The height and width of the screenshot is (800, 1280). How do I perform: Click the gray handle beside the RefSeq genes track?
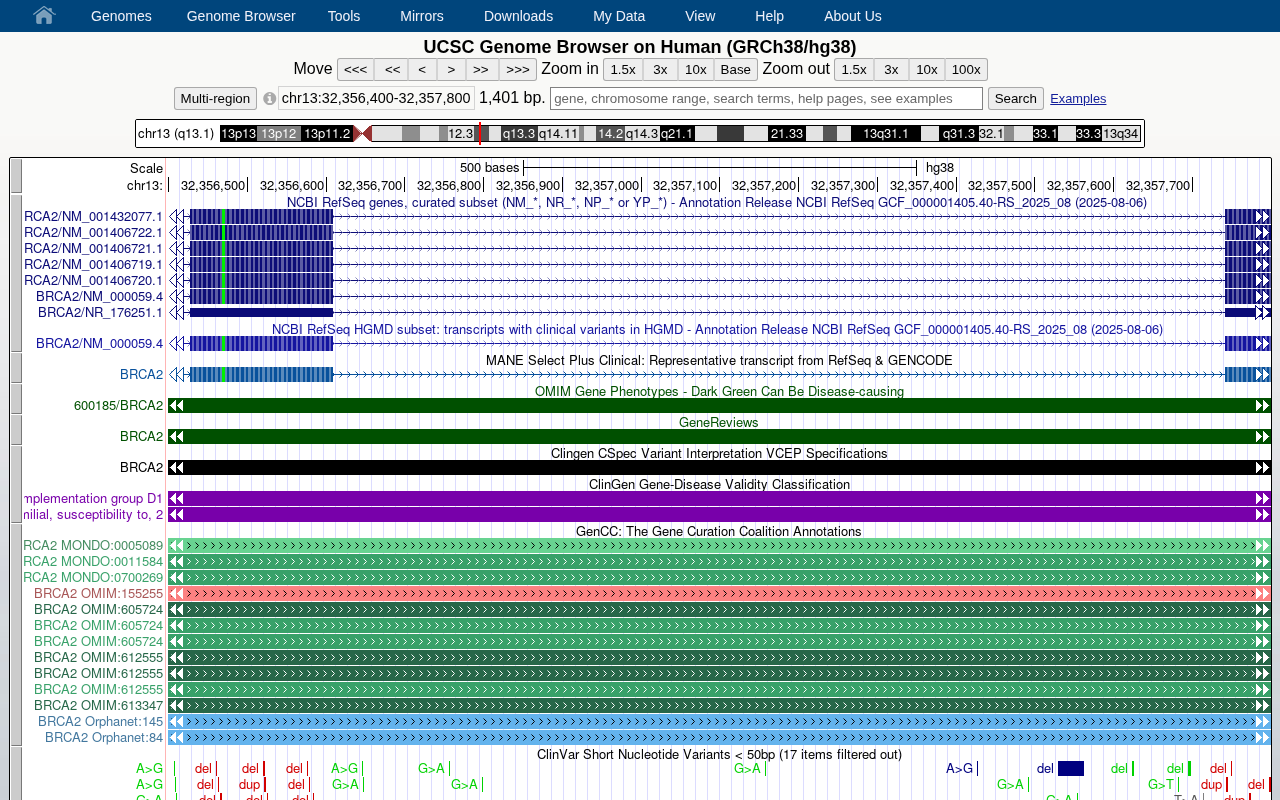(16, 273)
